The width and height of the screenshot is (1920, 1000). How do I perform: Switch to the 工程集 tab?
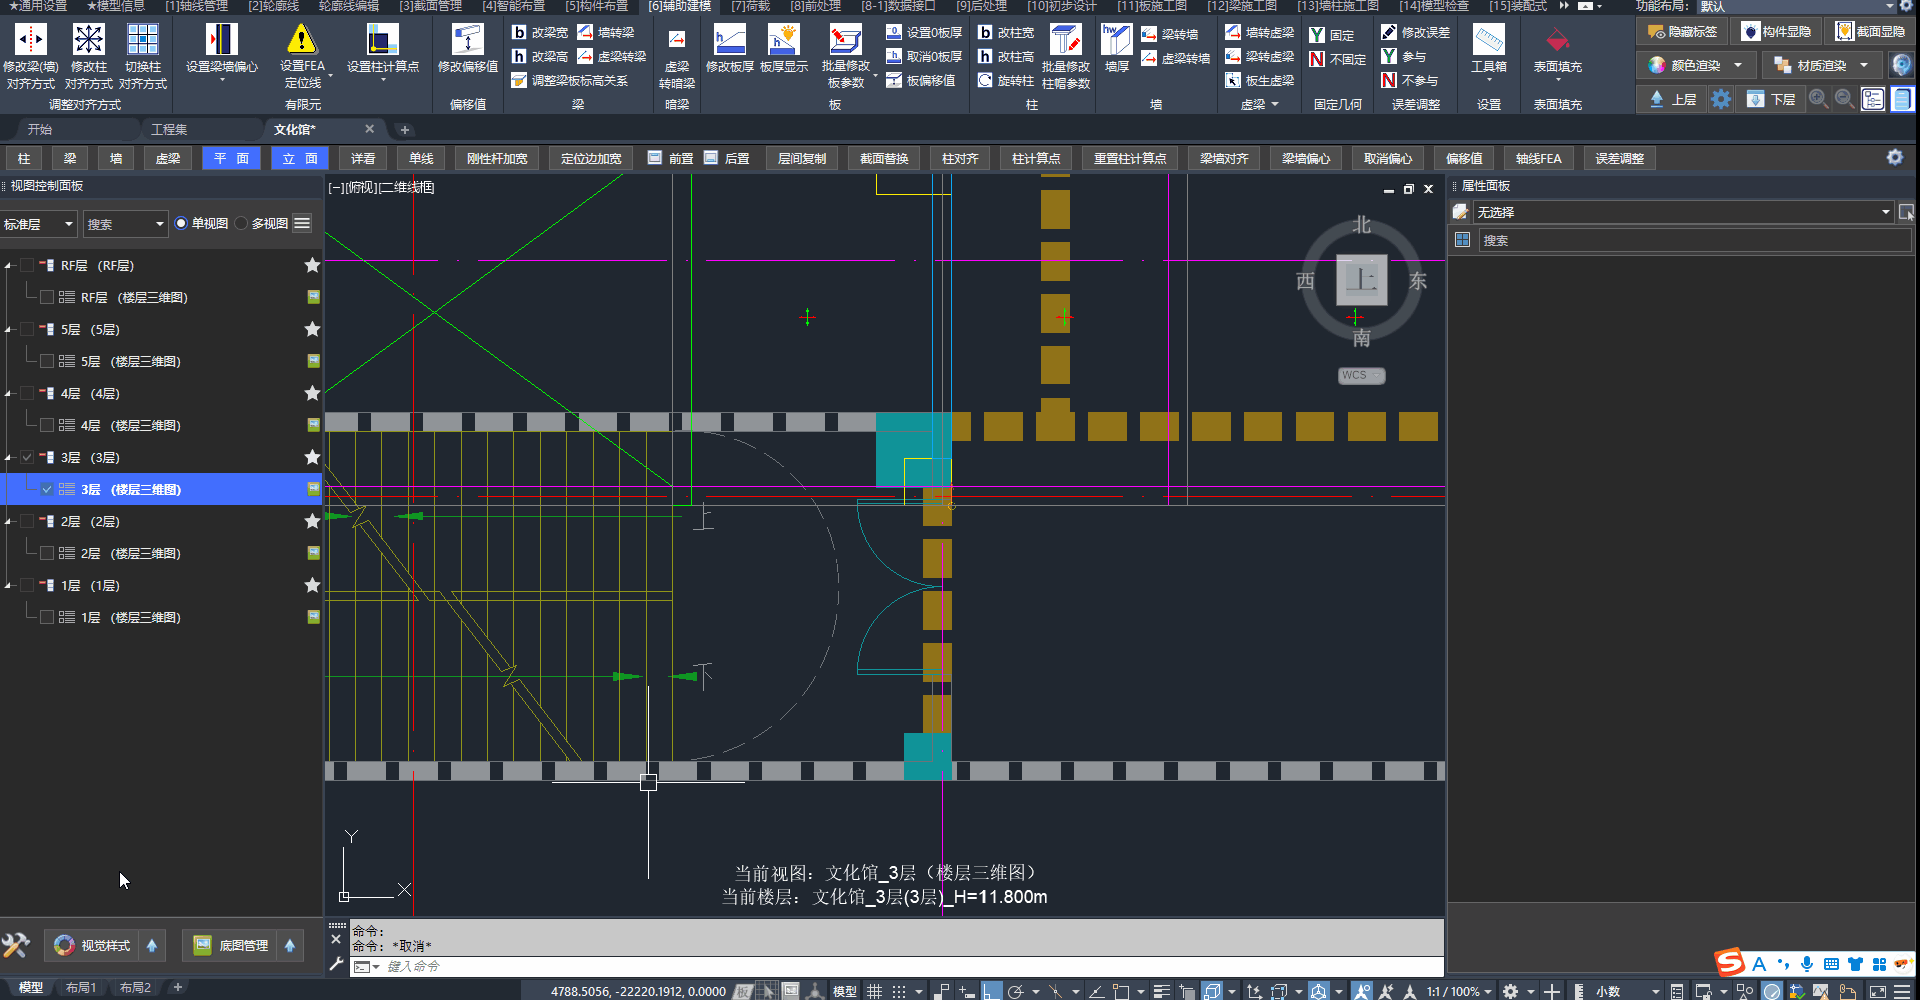coord(169,129)
